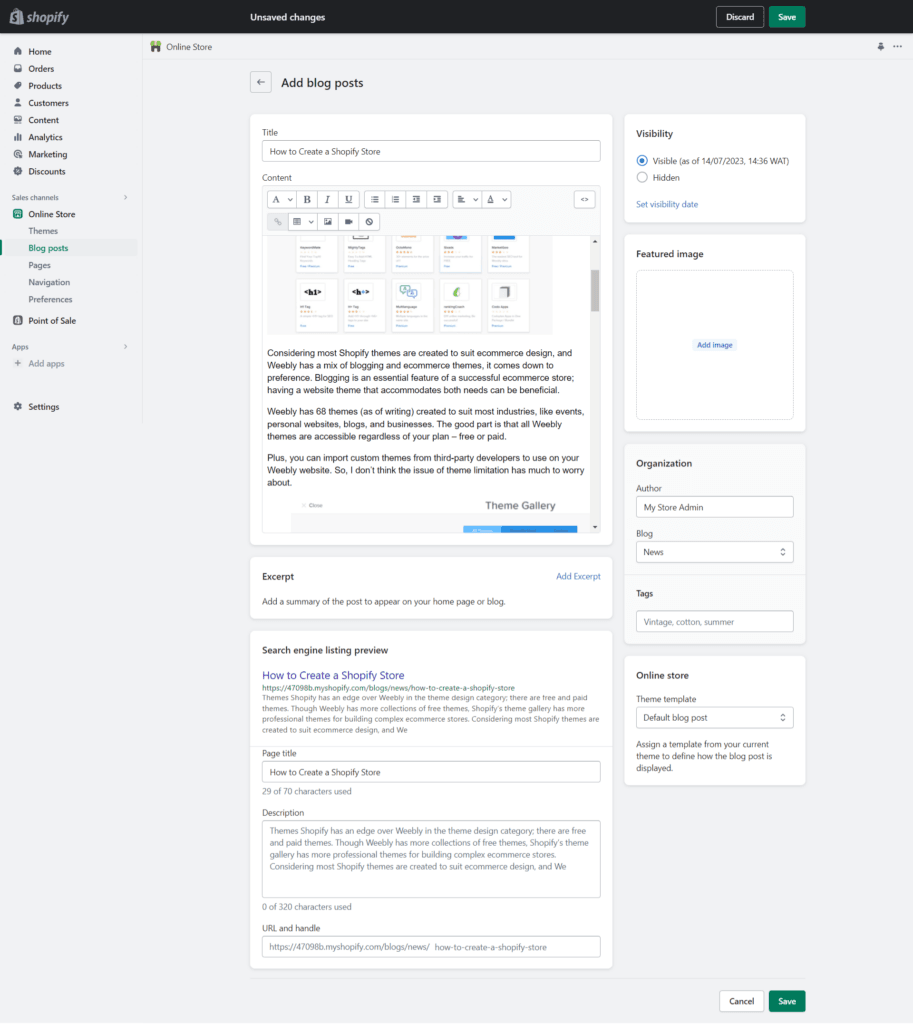913x1024 pixels.
Task: Open the Blog dropdown showing News
Action: [714, 551]
